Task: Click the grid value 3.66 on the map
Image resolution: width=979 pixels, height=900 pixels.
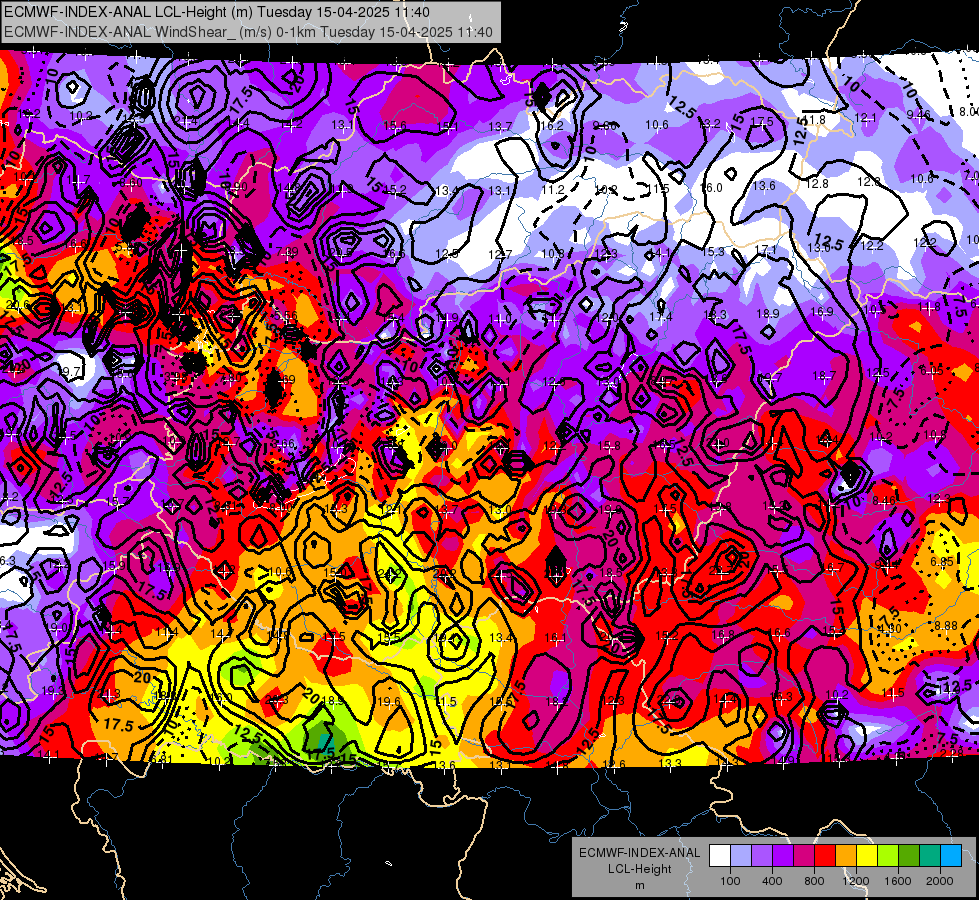Action: [x=283, y=443]
